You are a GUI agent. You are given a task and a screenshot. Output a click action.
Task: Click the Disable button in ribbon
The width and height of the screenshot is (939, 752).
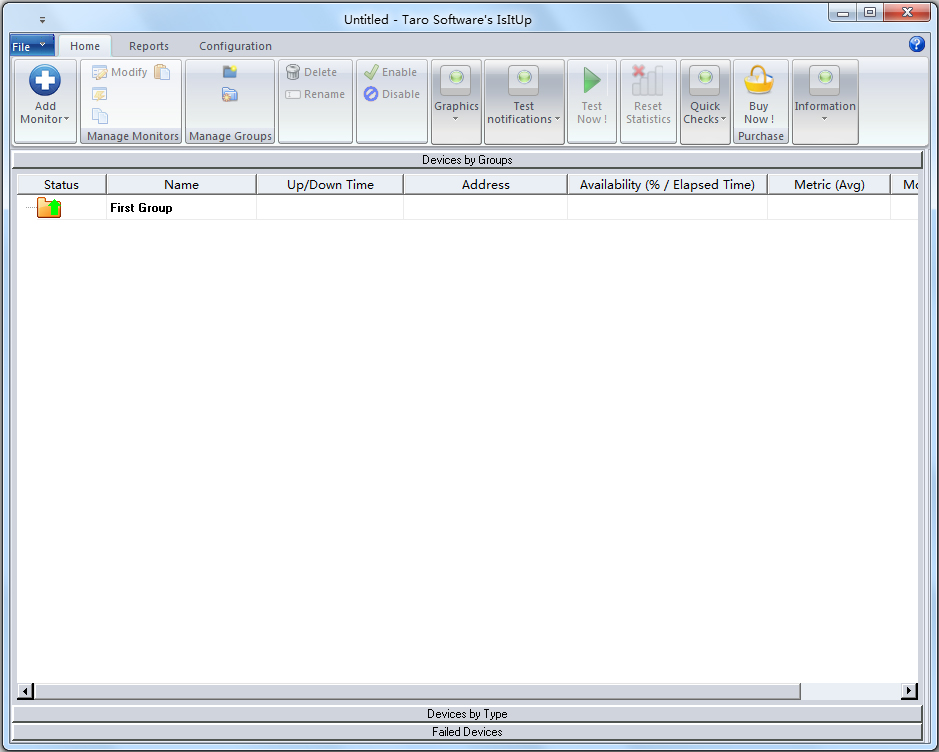(x=391, y=95)
